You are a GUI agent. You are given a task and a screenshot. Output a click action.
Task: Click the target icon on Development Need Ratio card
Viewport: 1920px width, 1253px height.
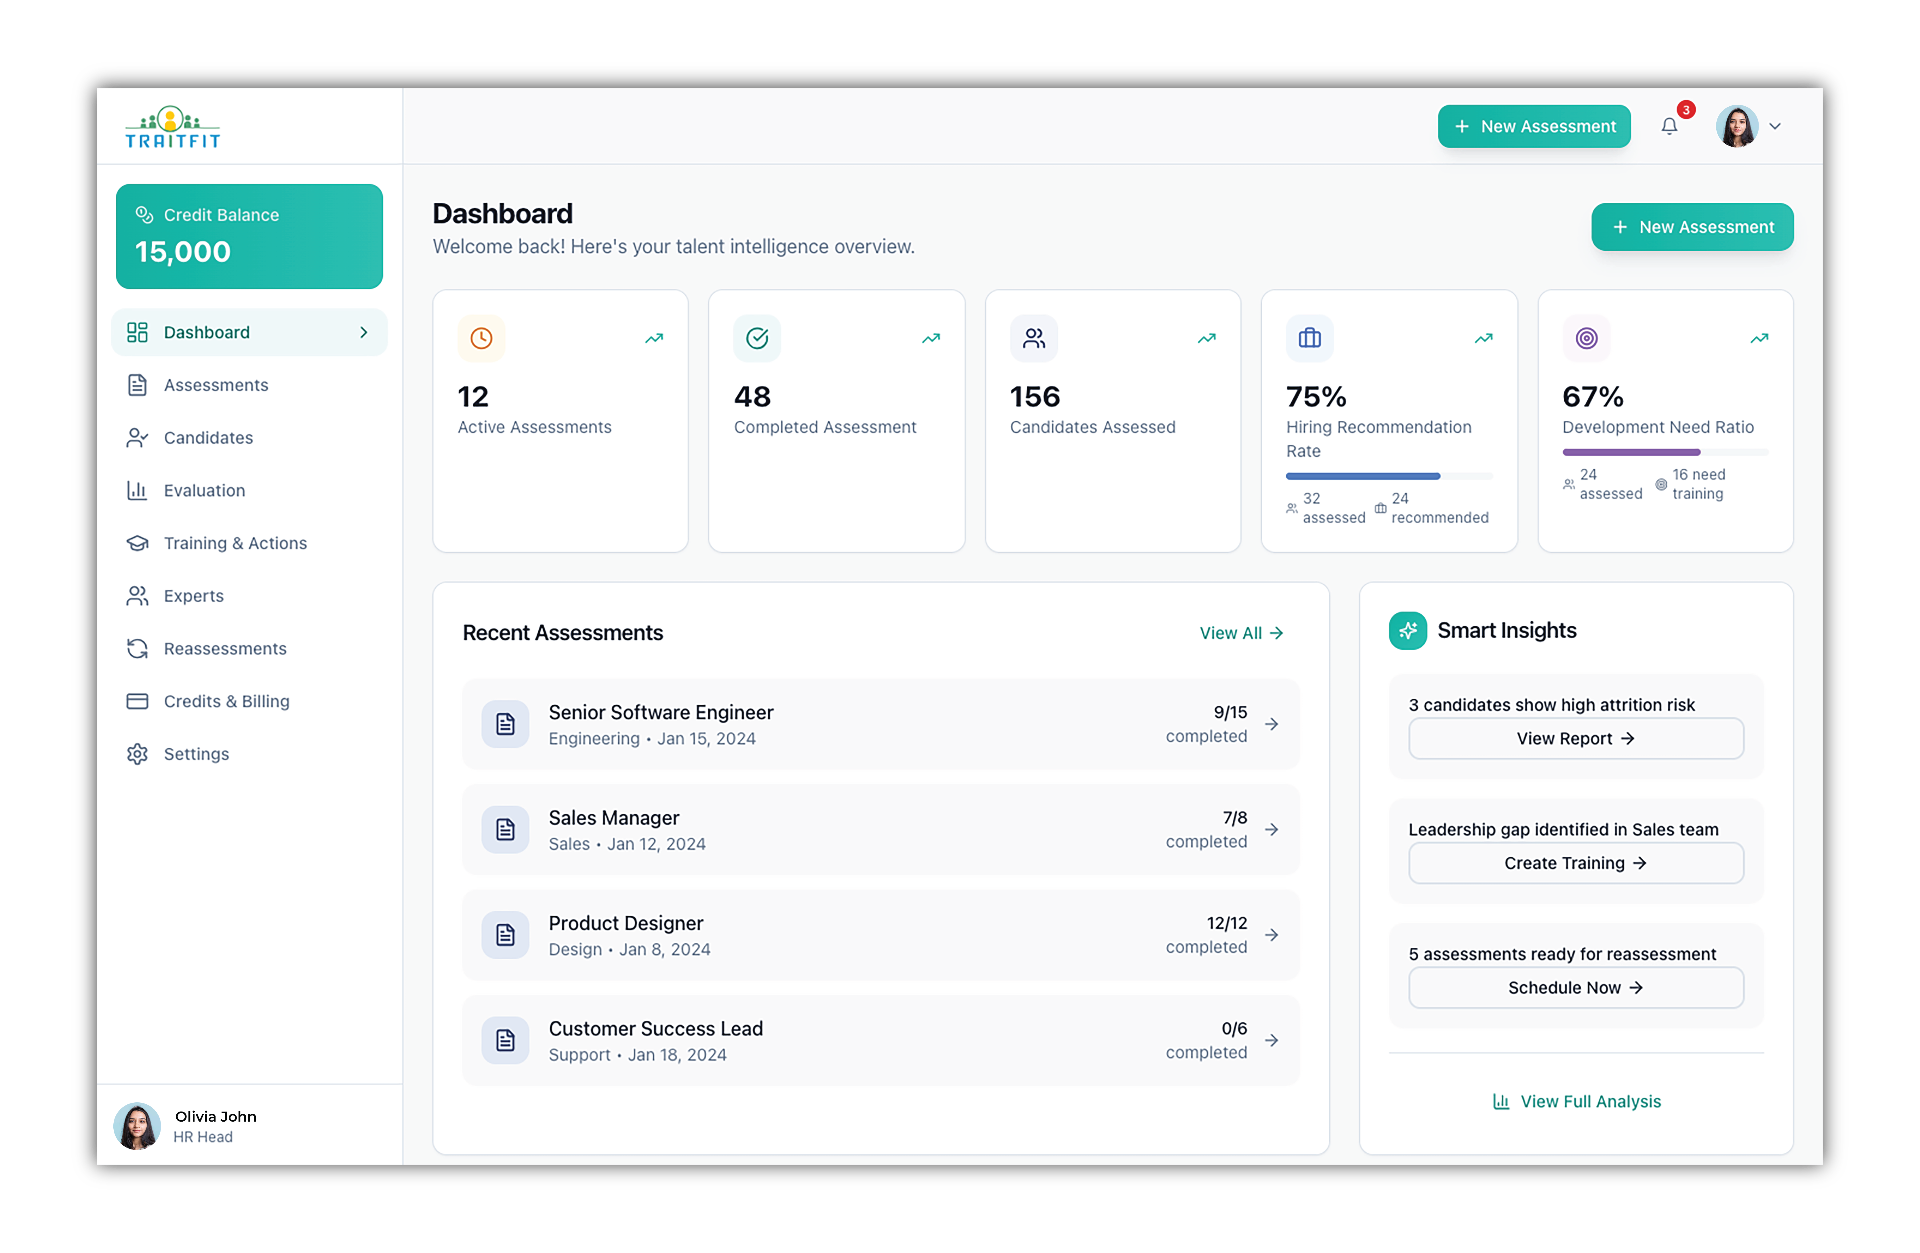[x=1587, y=338]
